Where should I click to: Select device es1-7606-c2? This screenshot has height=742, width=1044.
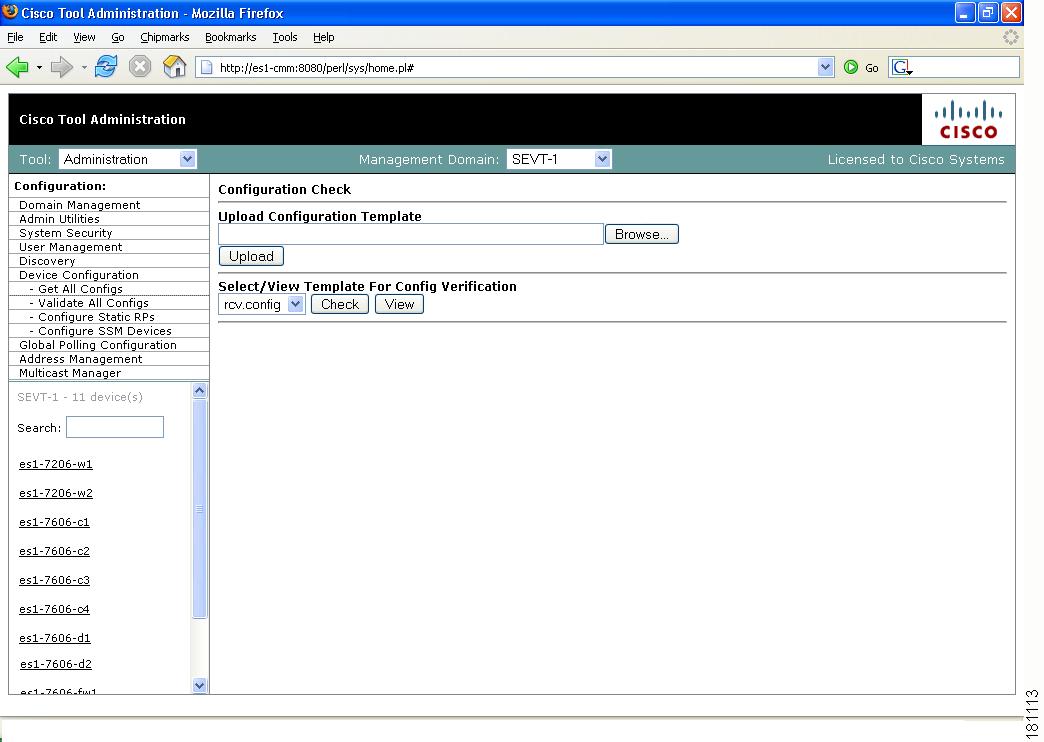click(x=54, y=552)
